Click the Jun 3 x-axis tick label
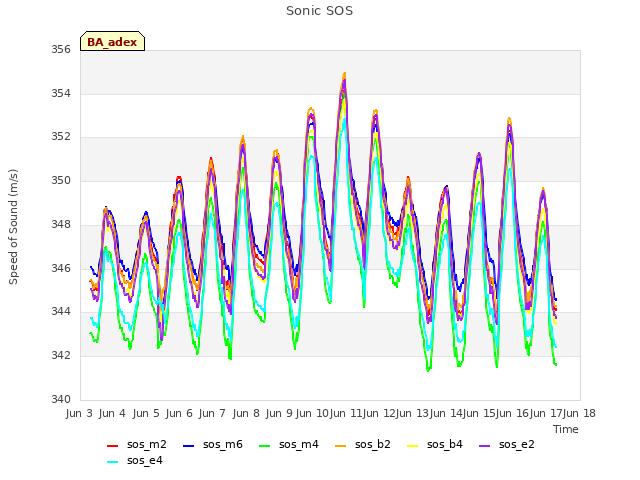 [x=79, y=413]
